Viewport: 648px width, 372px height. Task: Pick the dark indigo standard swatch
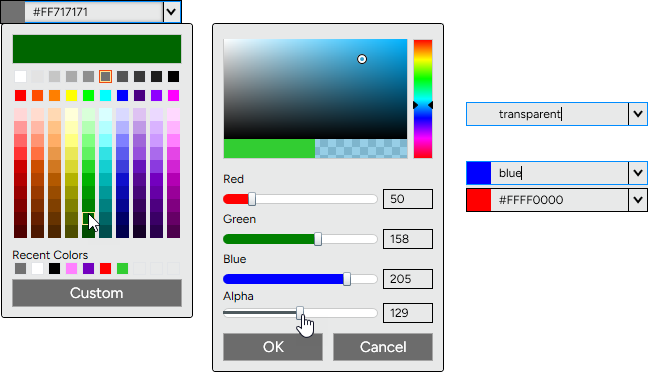tap(140, 95)
